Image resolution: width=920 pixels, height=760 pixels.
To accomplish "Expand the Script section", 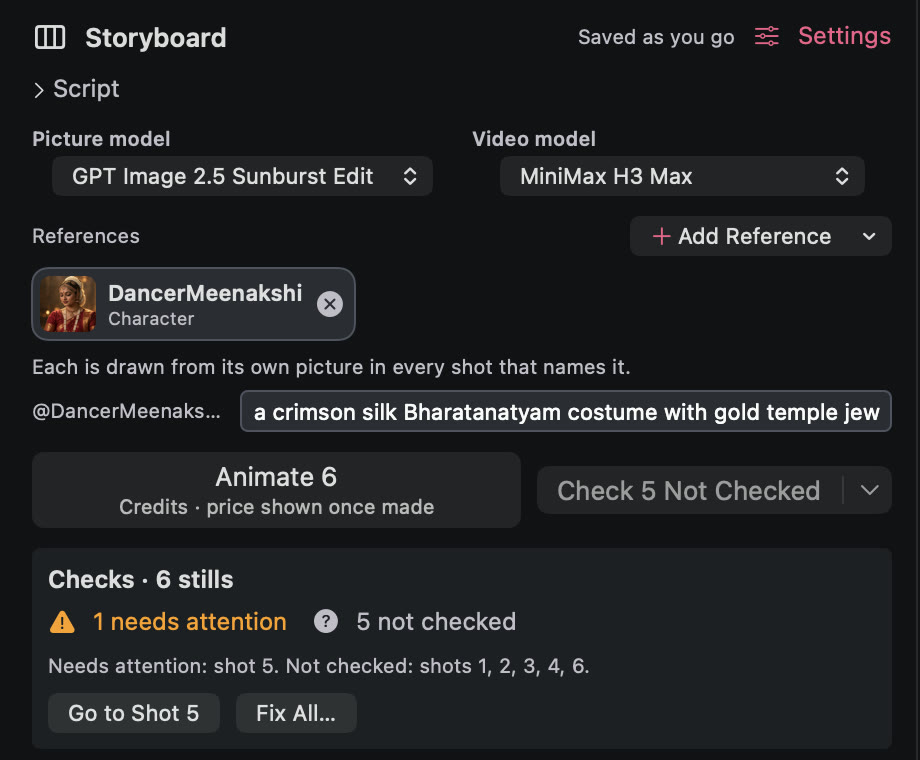I will [x=76, y=89].
